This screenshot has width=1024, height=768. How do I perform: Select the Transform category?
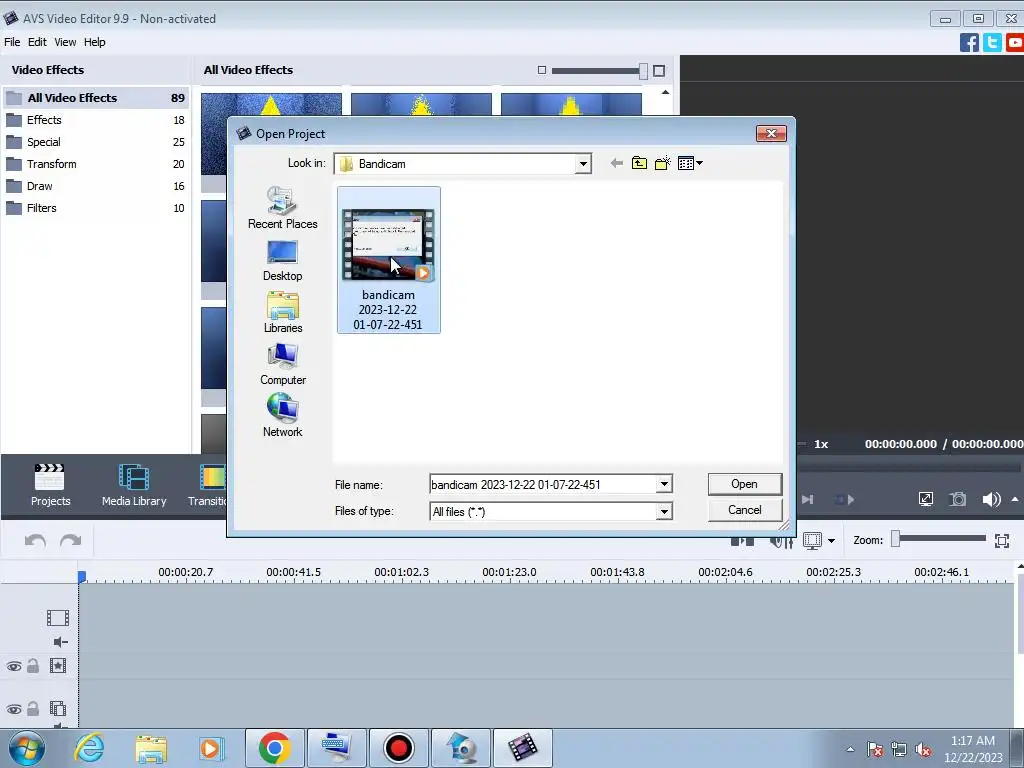pos(96,164)
